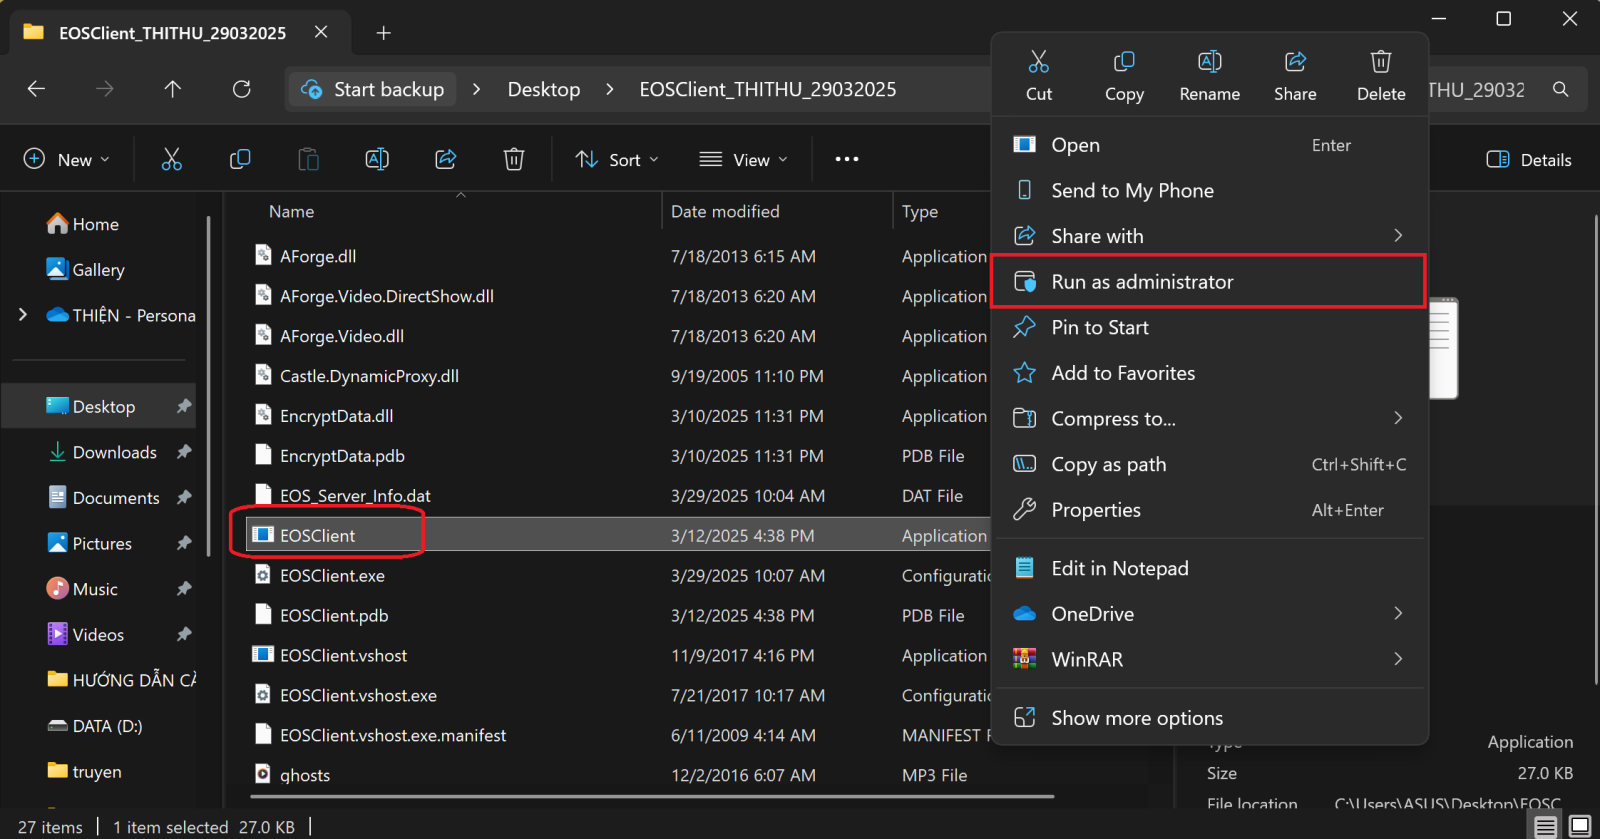Open Properties from the context menu

pyautogui.click(x=1209, y=510)
